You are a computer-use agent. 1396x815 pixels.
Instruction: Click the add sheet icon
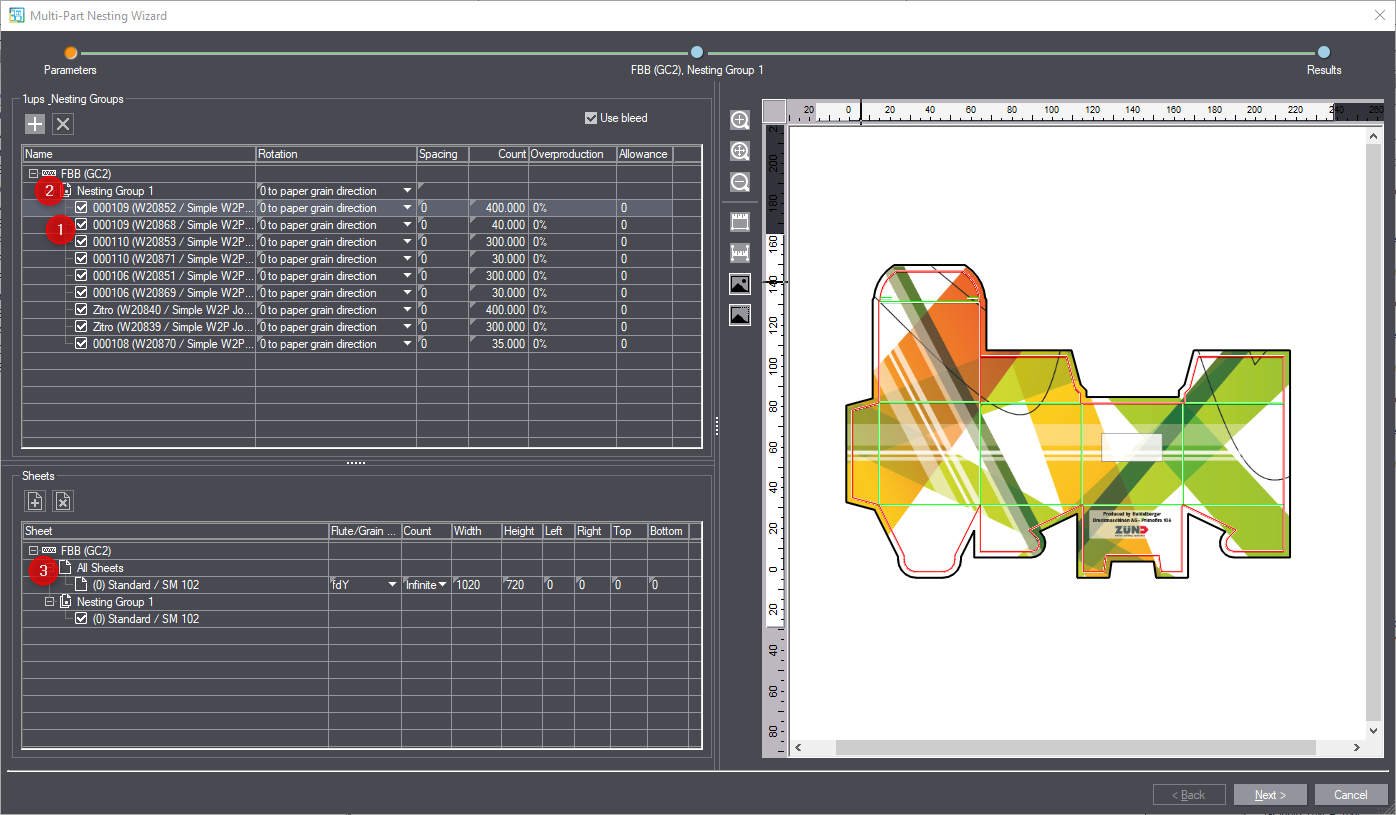[35, 501]
